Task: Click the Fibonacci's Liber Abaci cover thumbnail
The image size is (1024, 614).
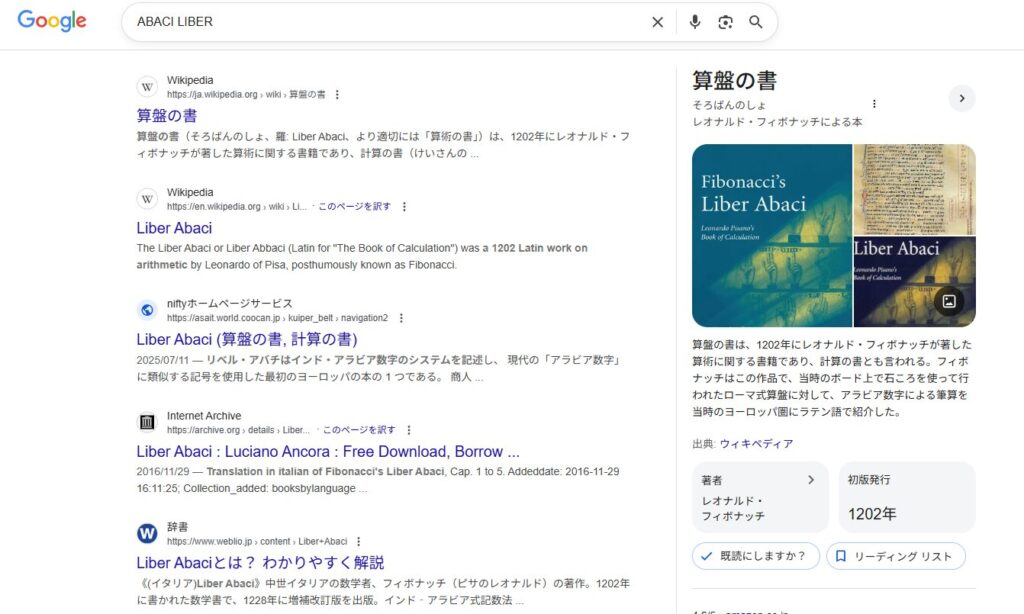Action: (x=771, y=235)
